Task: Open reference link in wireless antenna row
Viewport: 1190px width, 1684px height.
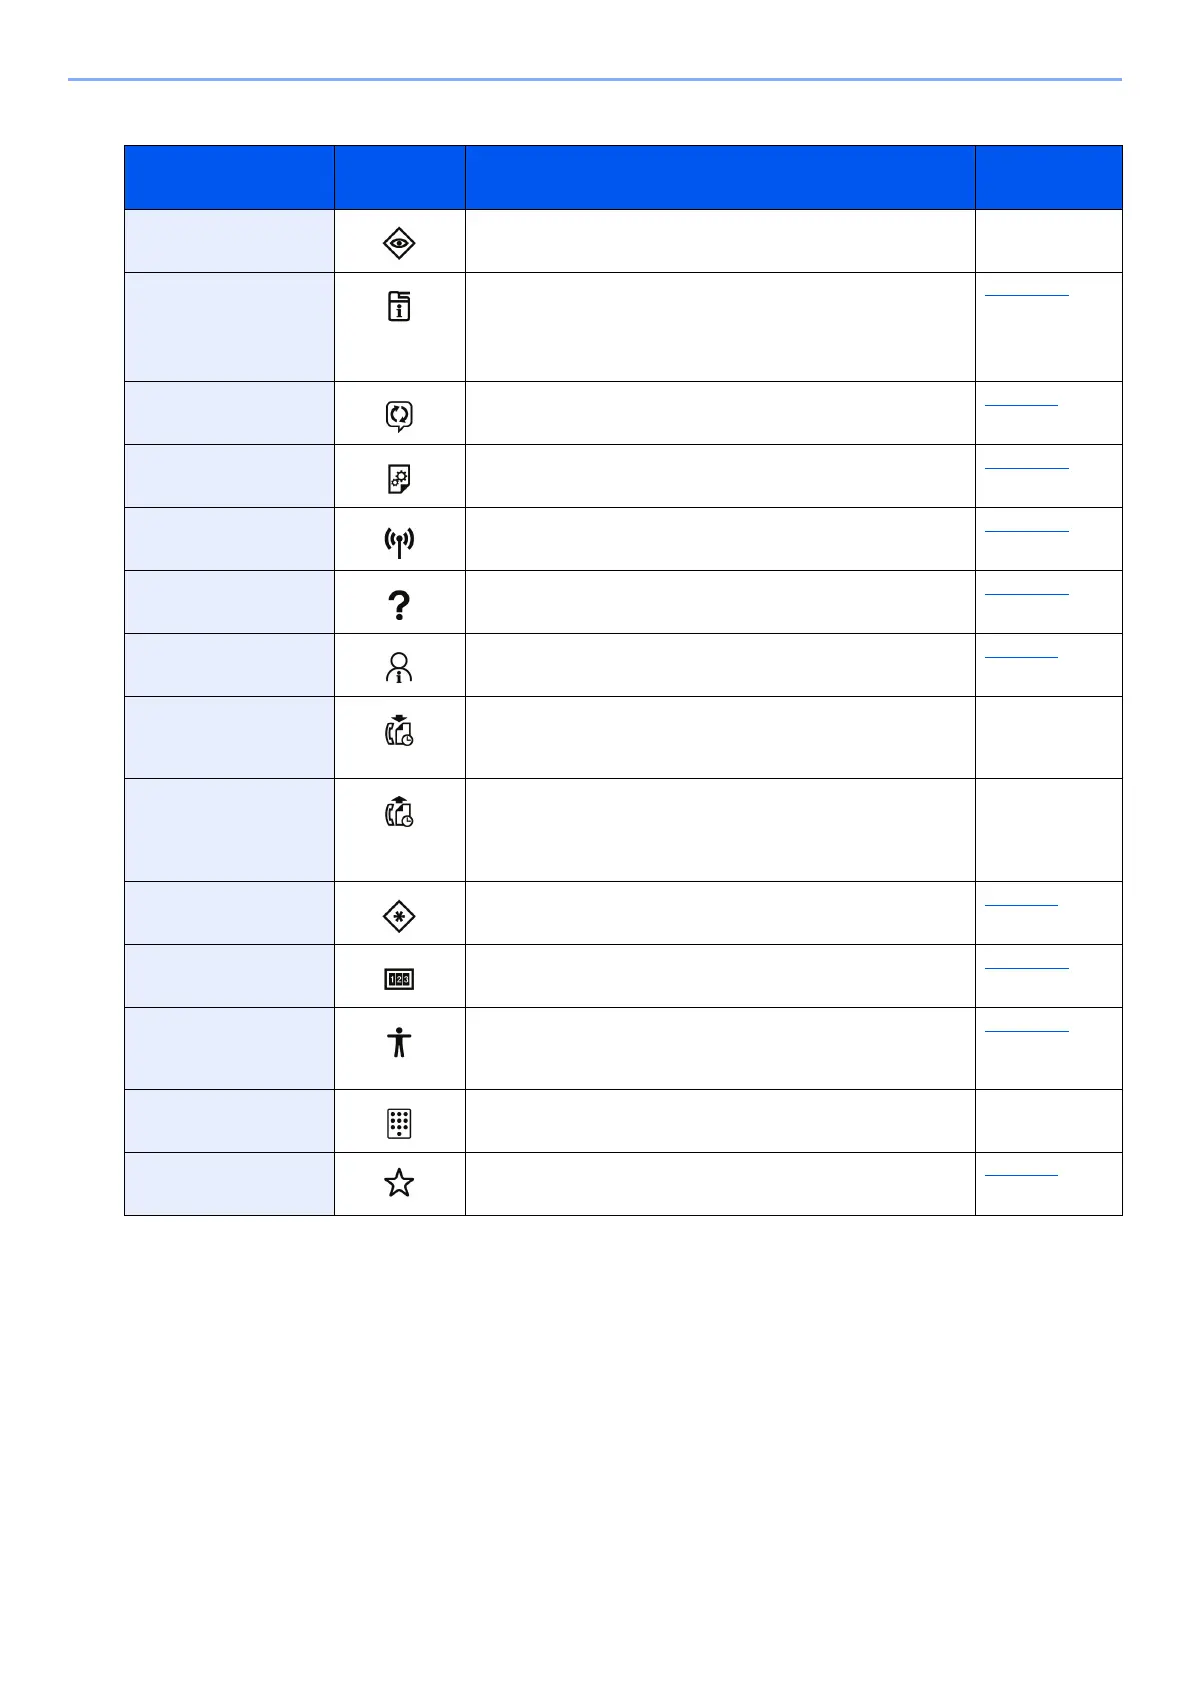Action: point(1026,528)
